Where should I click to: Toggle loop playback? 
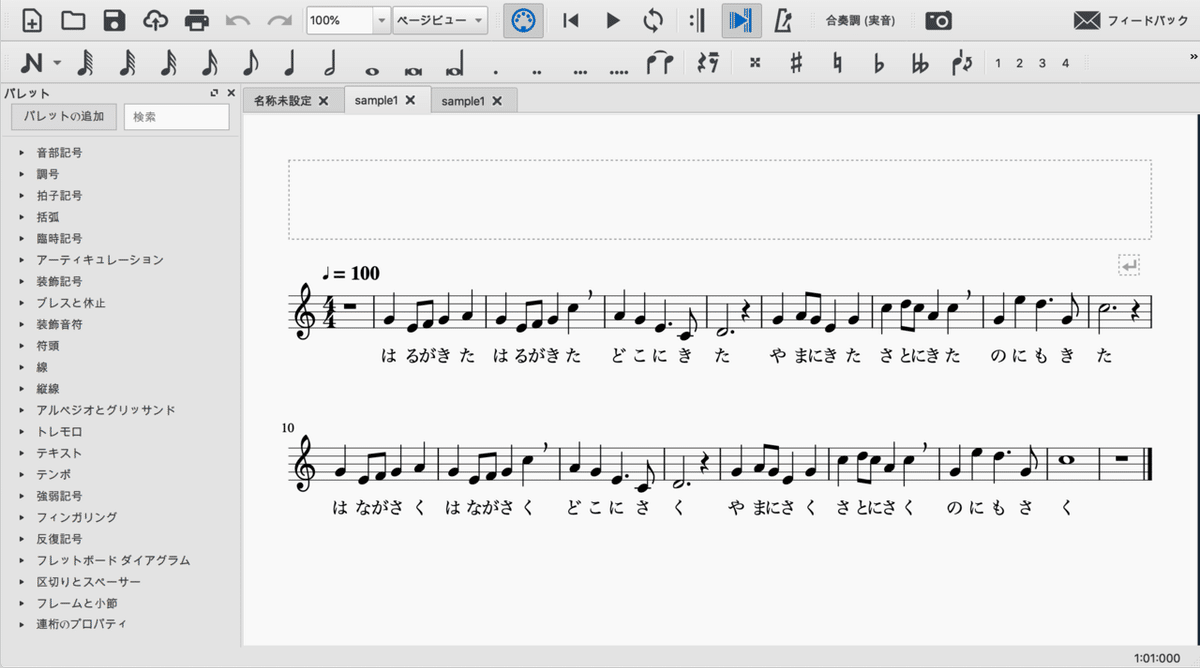pyautogui.click(x=653, y=20)
